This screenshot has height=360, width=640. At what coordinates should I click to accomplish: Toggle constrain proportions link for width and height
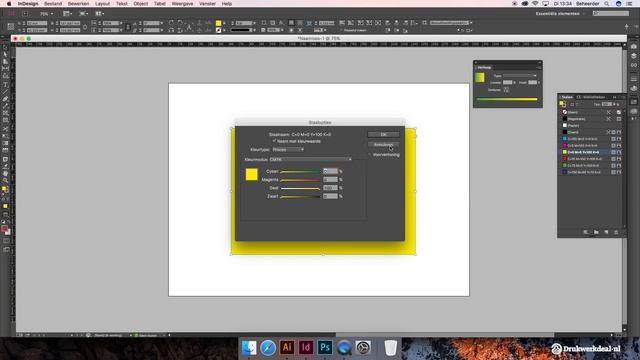[84, 27]
